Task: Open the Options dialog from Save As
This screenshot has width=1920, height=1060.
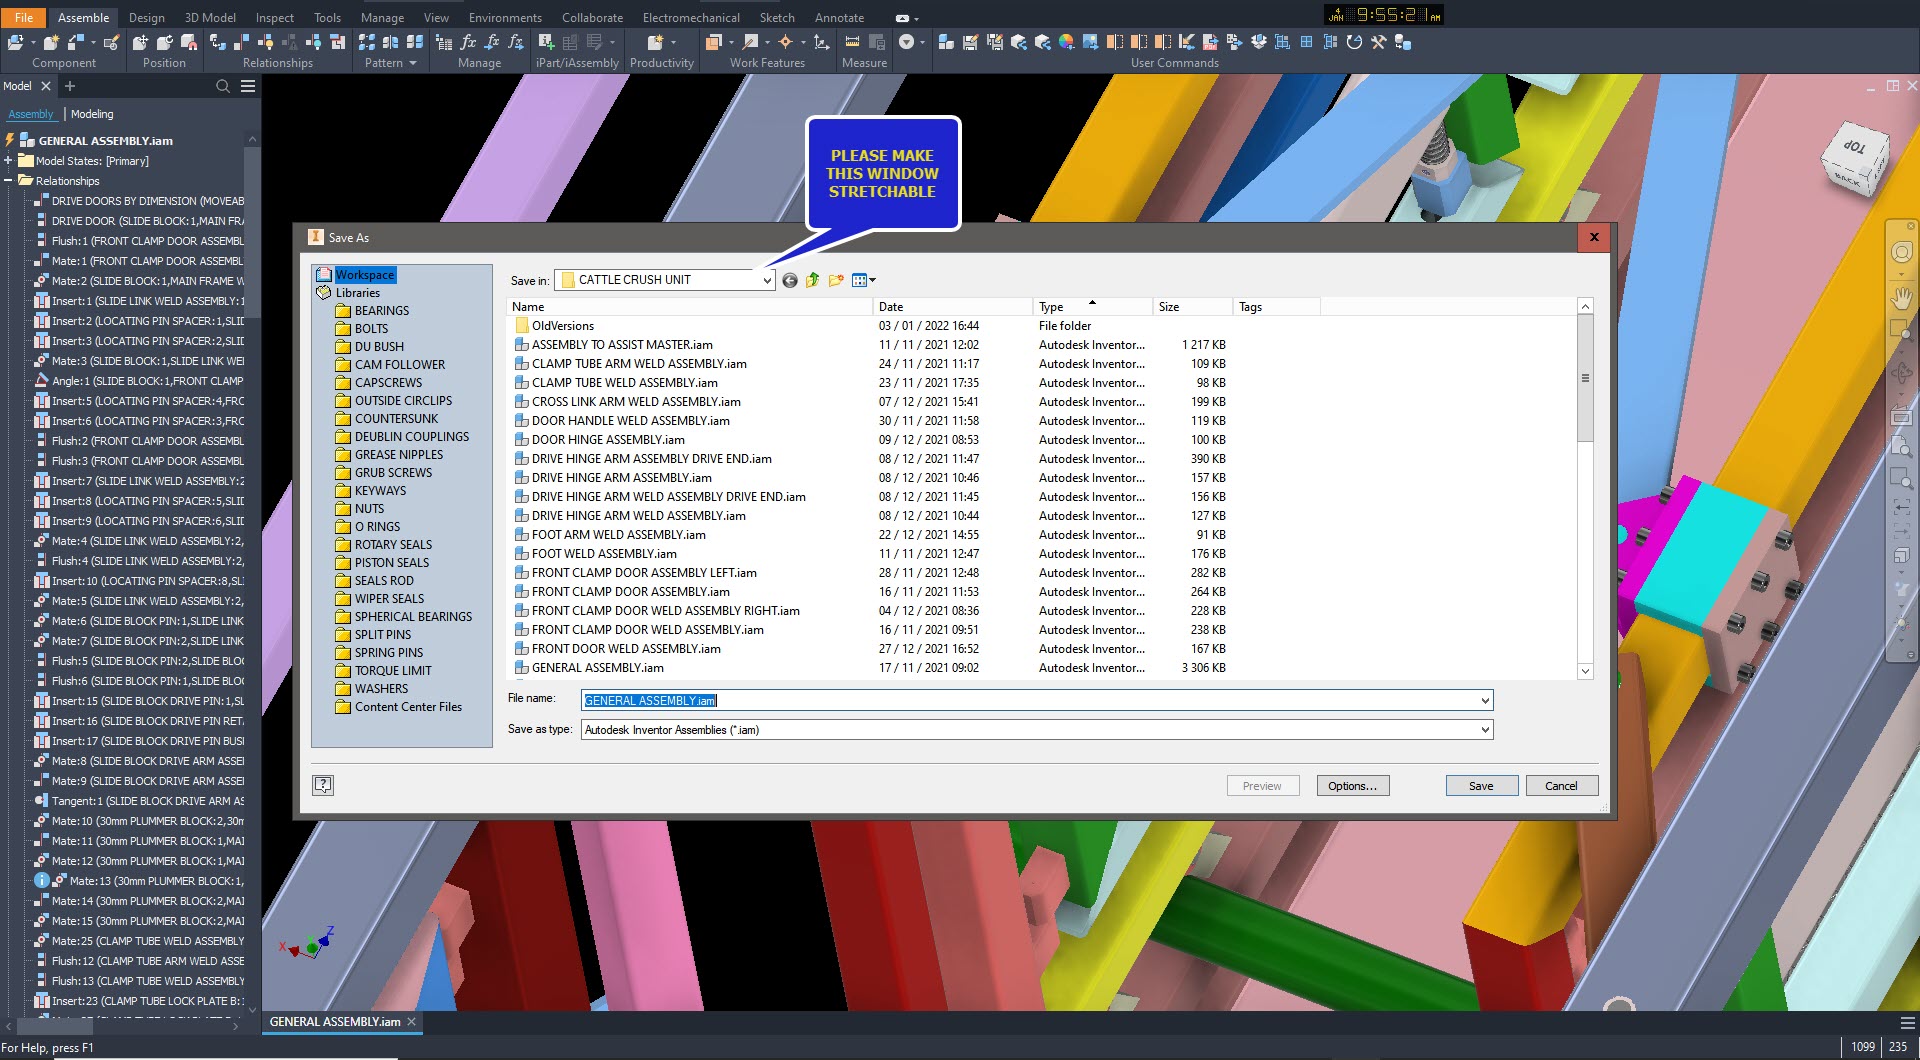Action: (x=1352, y=785)
